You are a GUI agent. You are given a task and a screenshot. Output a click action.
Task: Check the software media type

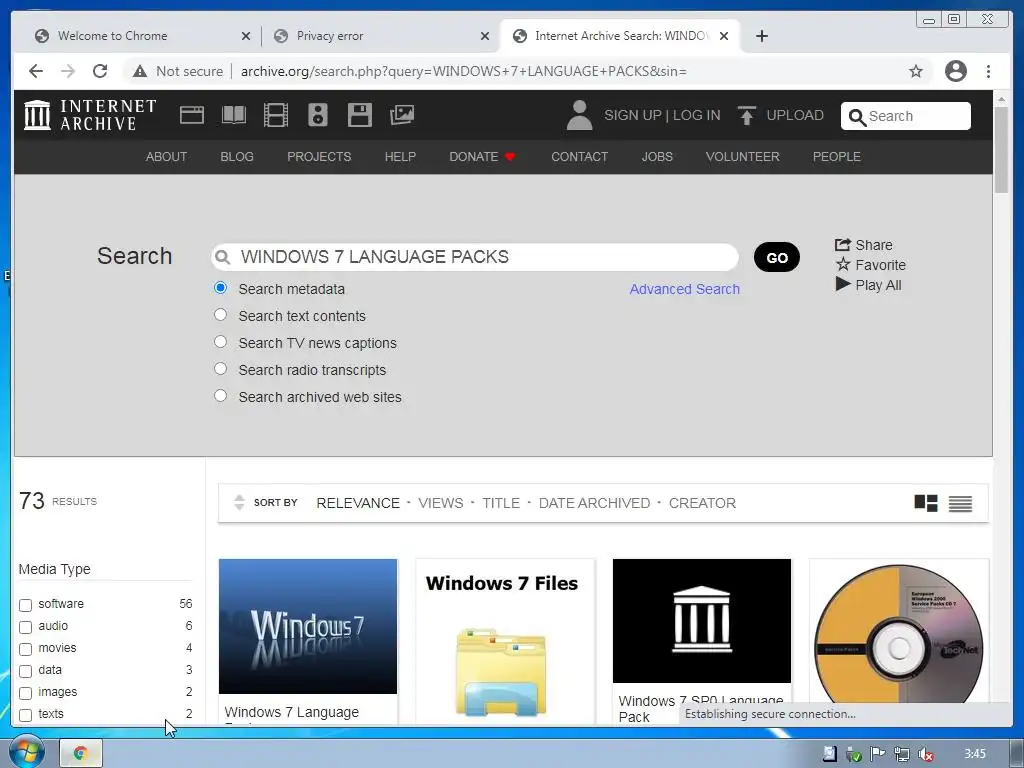[25, 605]
